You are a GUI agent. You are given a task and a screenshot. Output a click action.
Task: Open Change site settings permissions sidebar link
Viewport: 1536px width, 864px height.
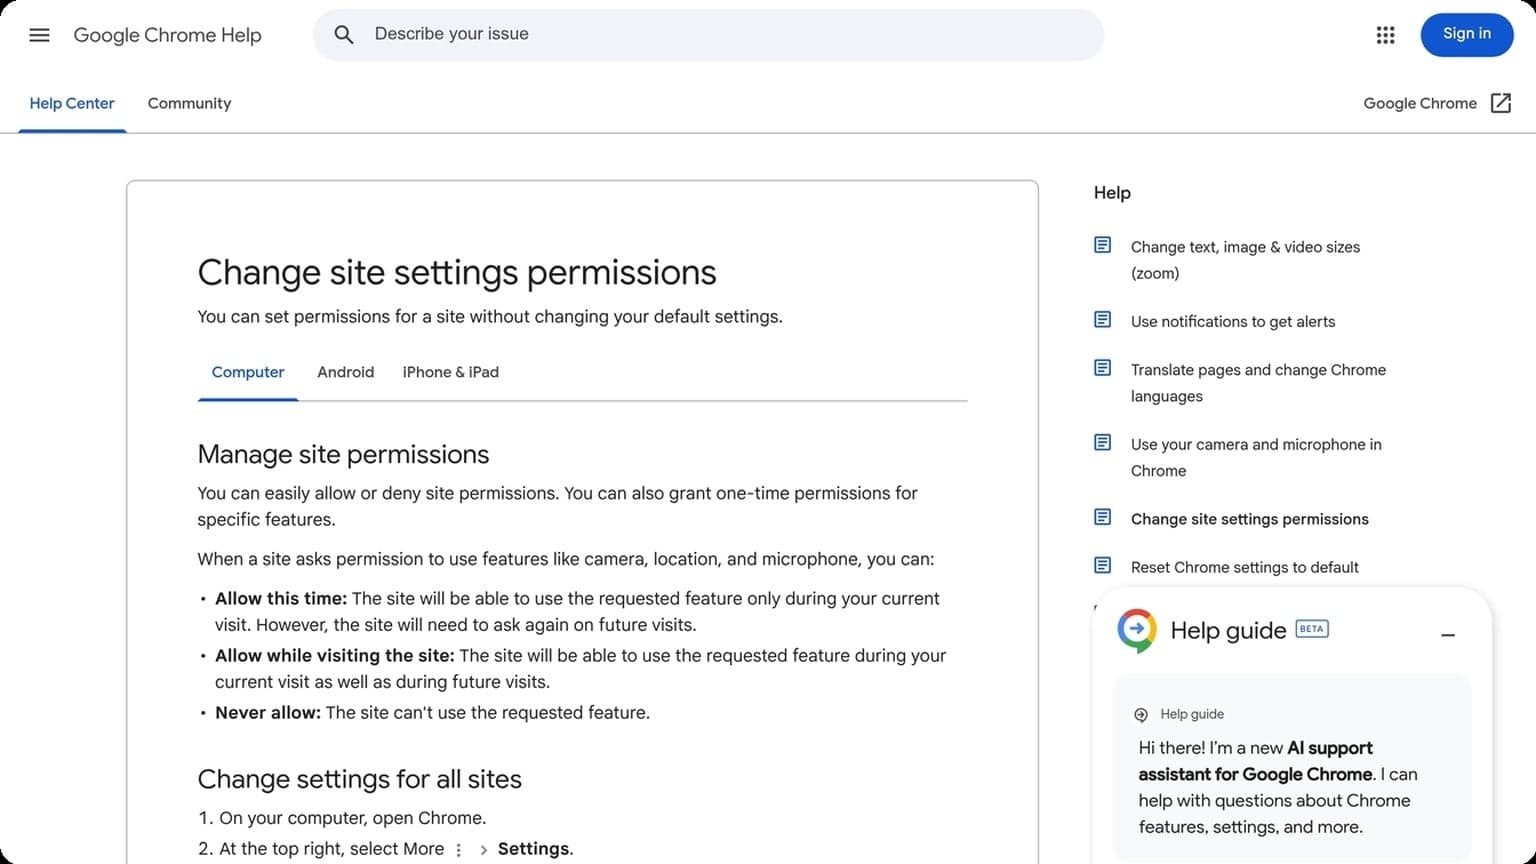(x=1250, y=519)
